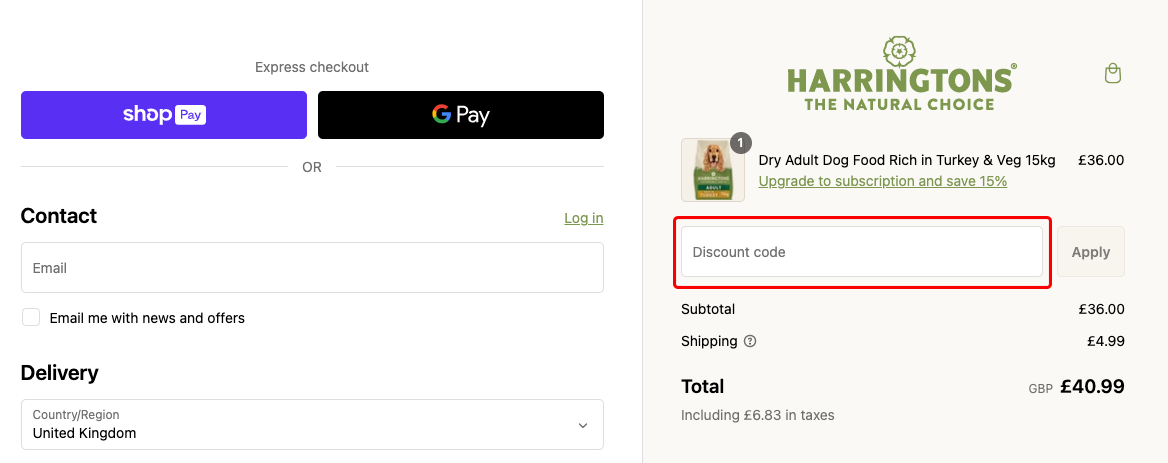Click the Dry Adult Dog Food product title

click(x=907, y=160)
